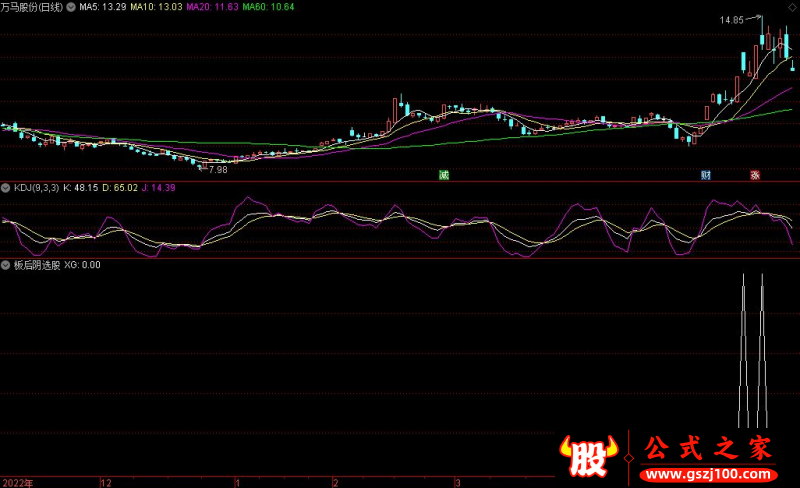Click the 7.98 low price annotation

[x=217, y=170]
